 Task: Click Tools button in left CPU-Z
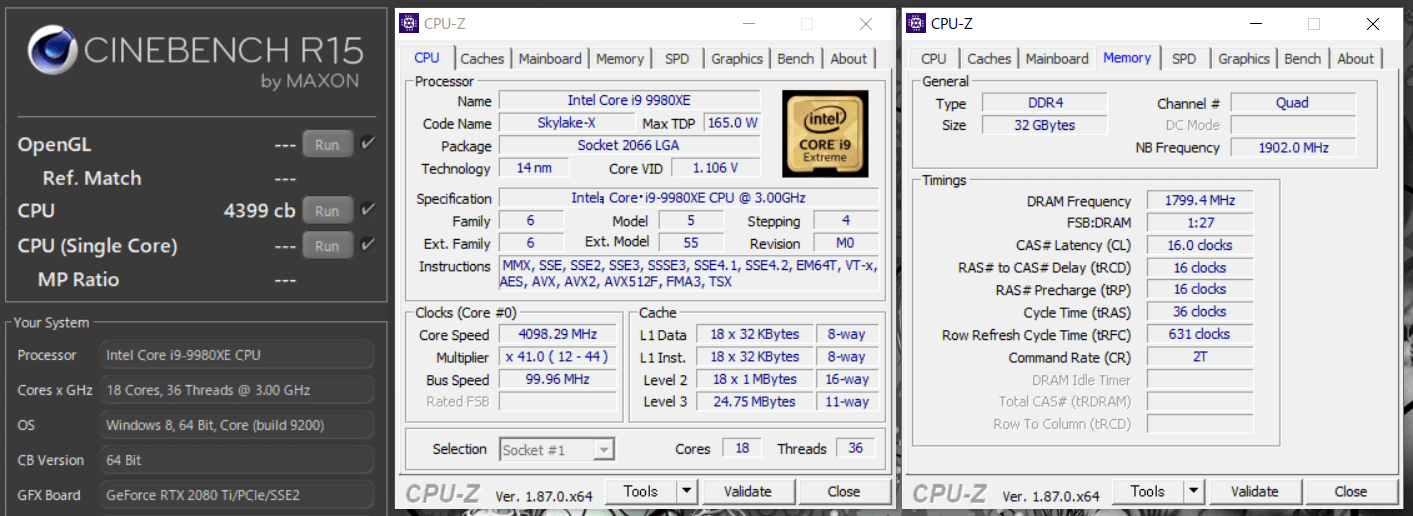pyautogui.click(x=641, y=491)
